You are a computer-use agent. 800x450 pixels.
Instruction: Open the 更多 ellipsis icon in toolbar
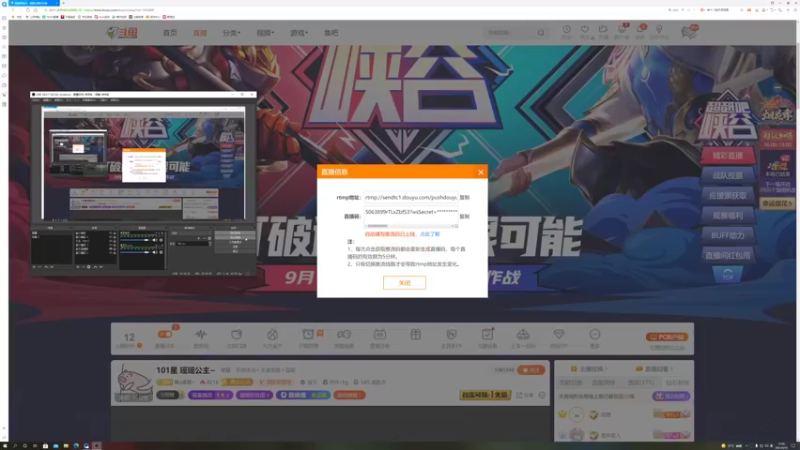point(594,335)
